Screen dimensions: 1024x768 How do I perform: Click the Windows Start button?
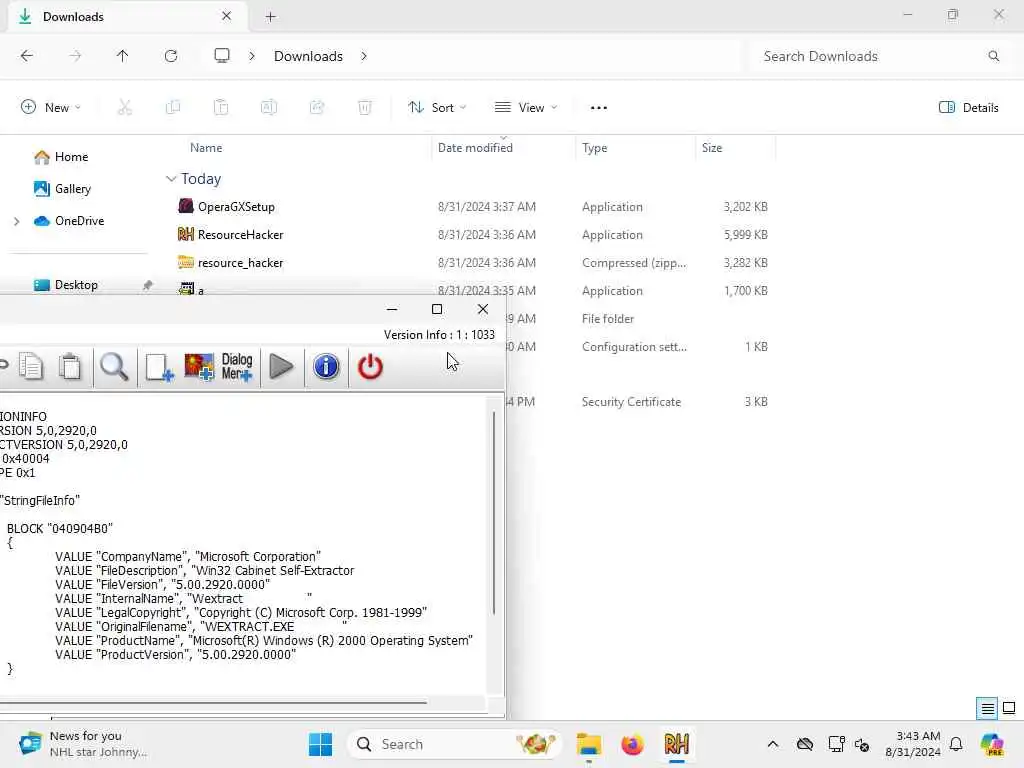tap(320, 744)
